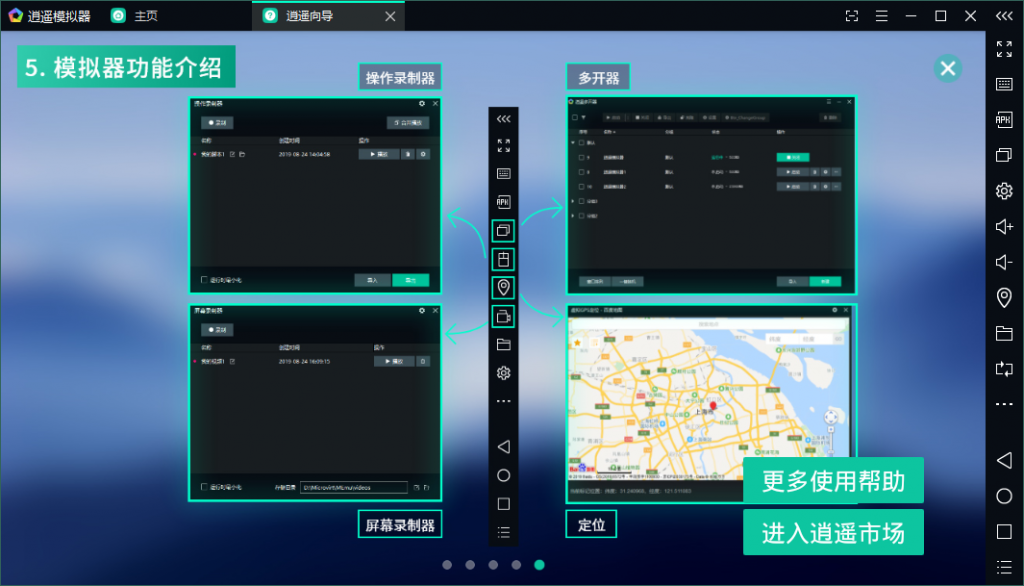
Task: Click the 进入逍遥市场 button
Action: pos(833,533)
